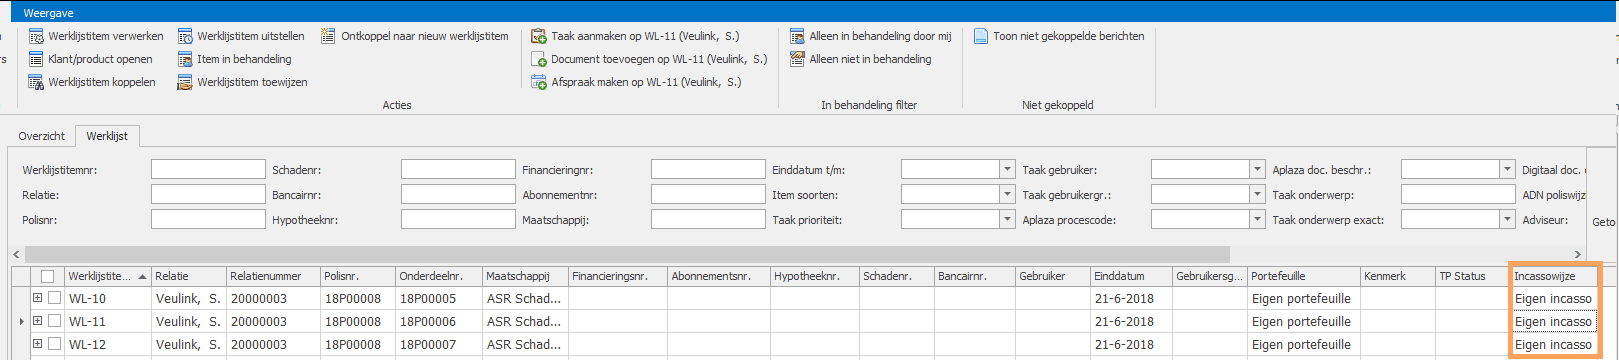Open the Klant/product openen icon

[x=36, y=59]
